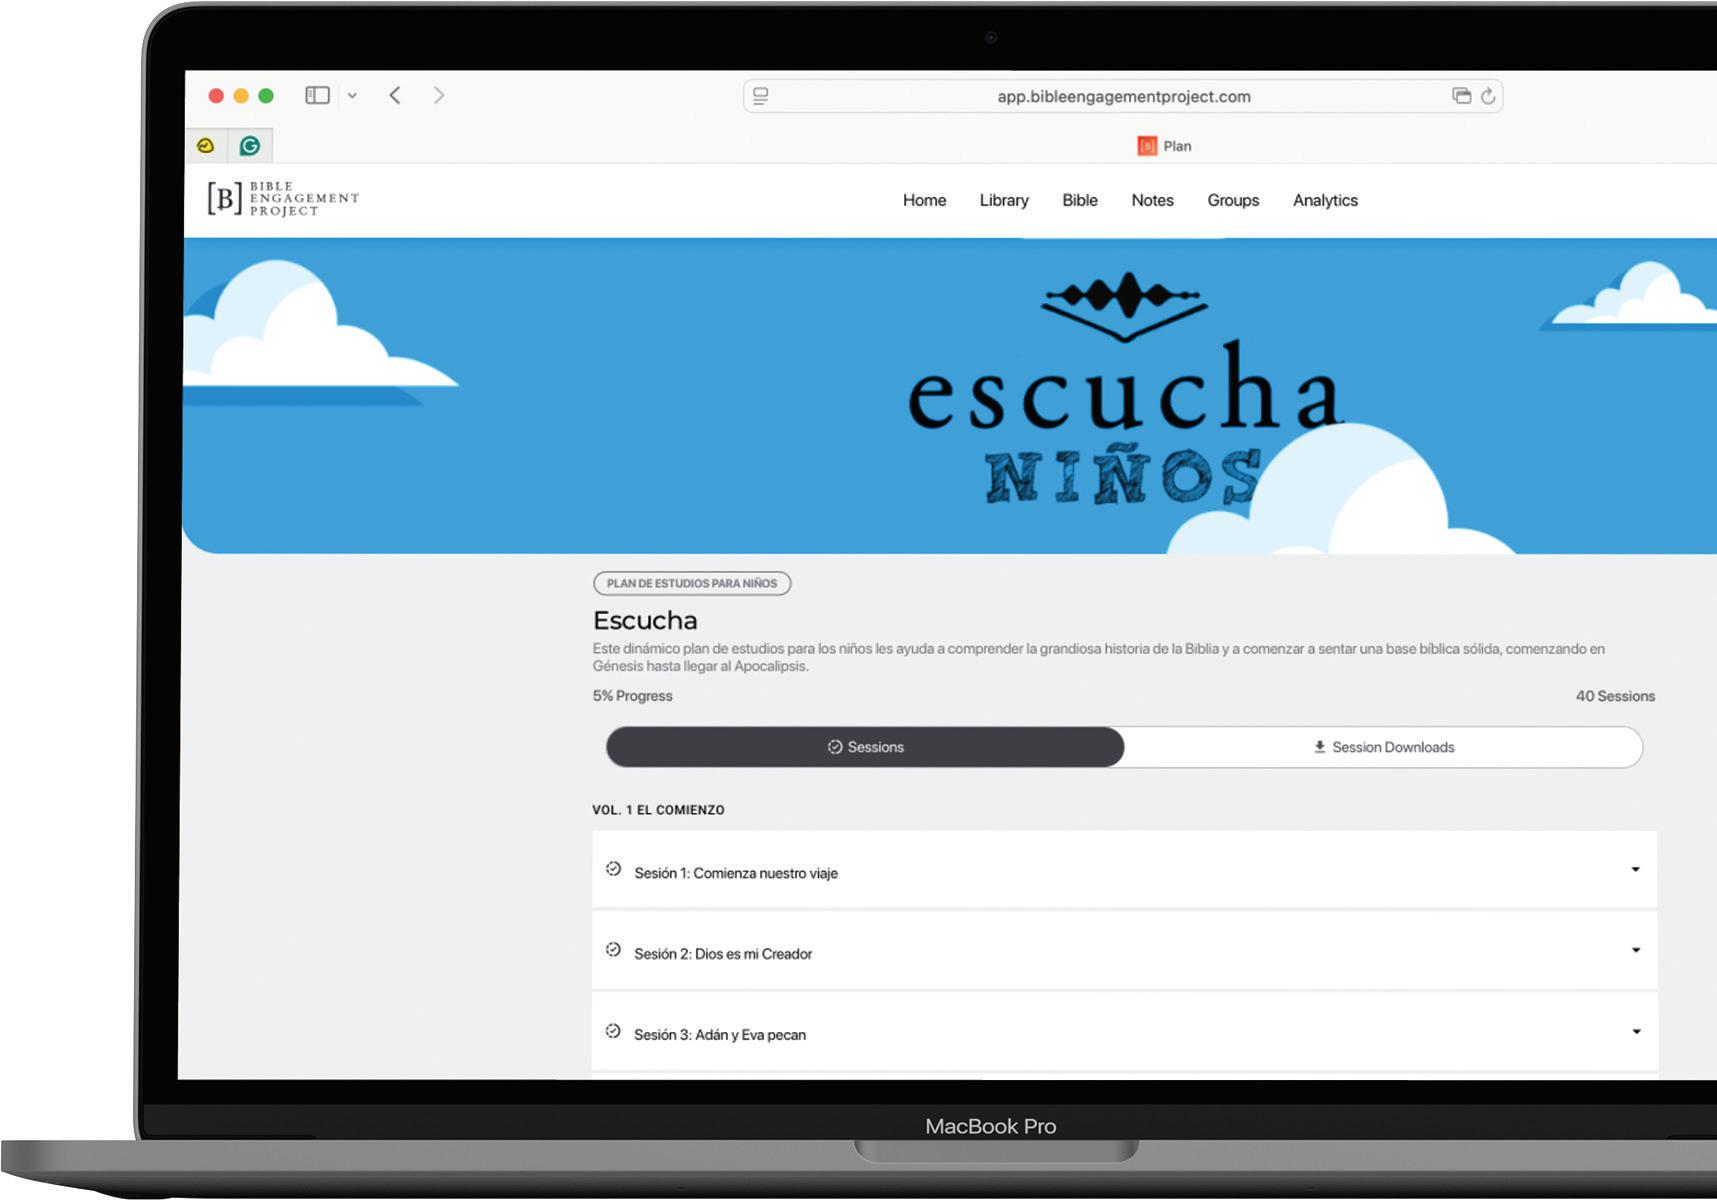1717x1200 pixels.
Task: Reload the page with refresh icon
Action: coord(1488,96)
